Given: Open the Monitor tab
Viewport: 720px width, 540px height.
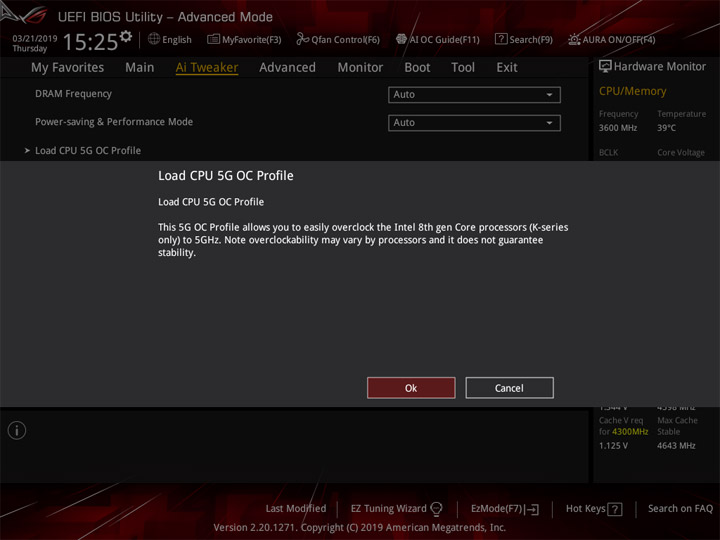Looking at the screenshot, I should pyautogui.click(x=360, y=68).
